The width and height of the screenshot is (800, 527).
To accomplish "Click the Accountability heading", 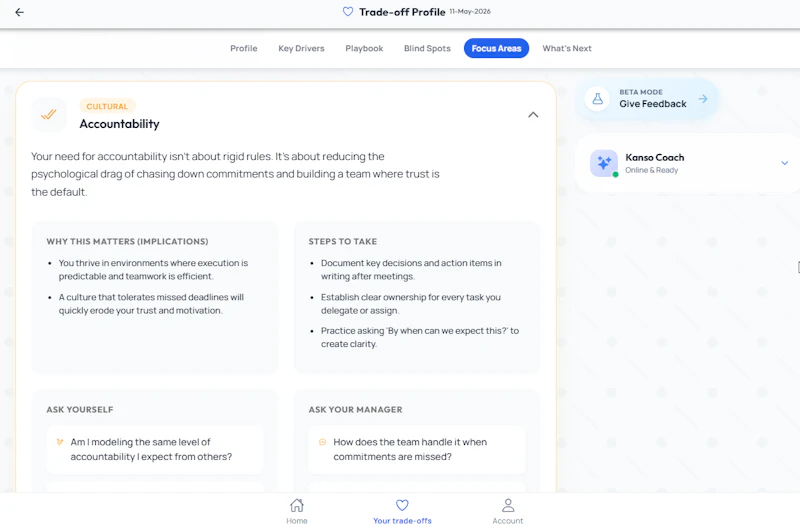I will pos(119,124).
